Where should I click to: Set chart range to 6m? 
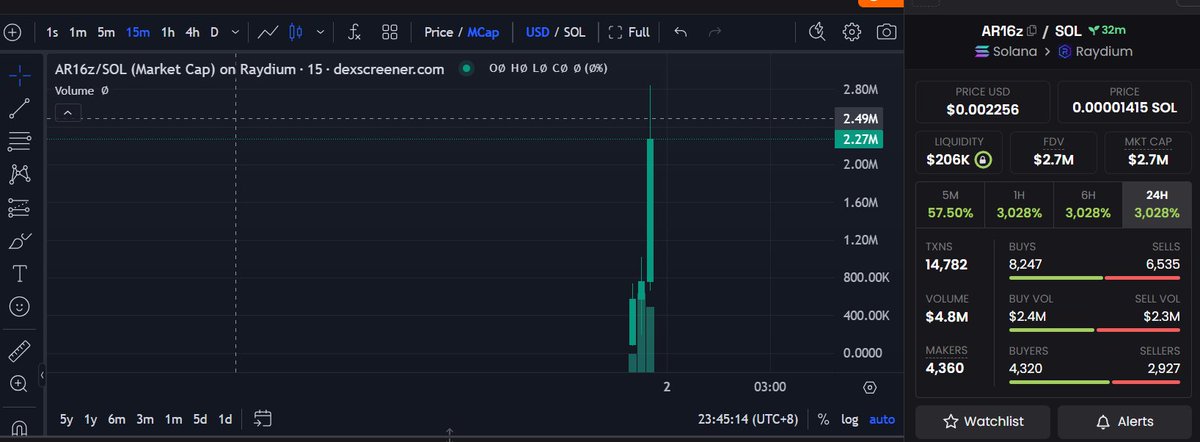(117, 420)
